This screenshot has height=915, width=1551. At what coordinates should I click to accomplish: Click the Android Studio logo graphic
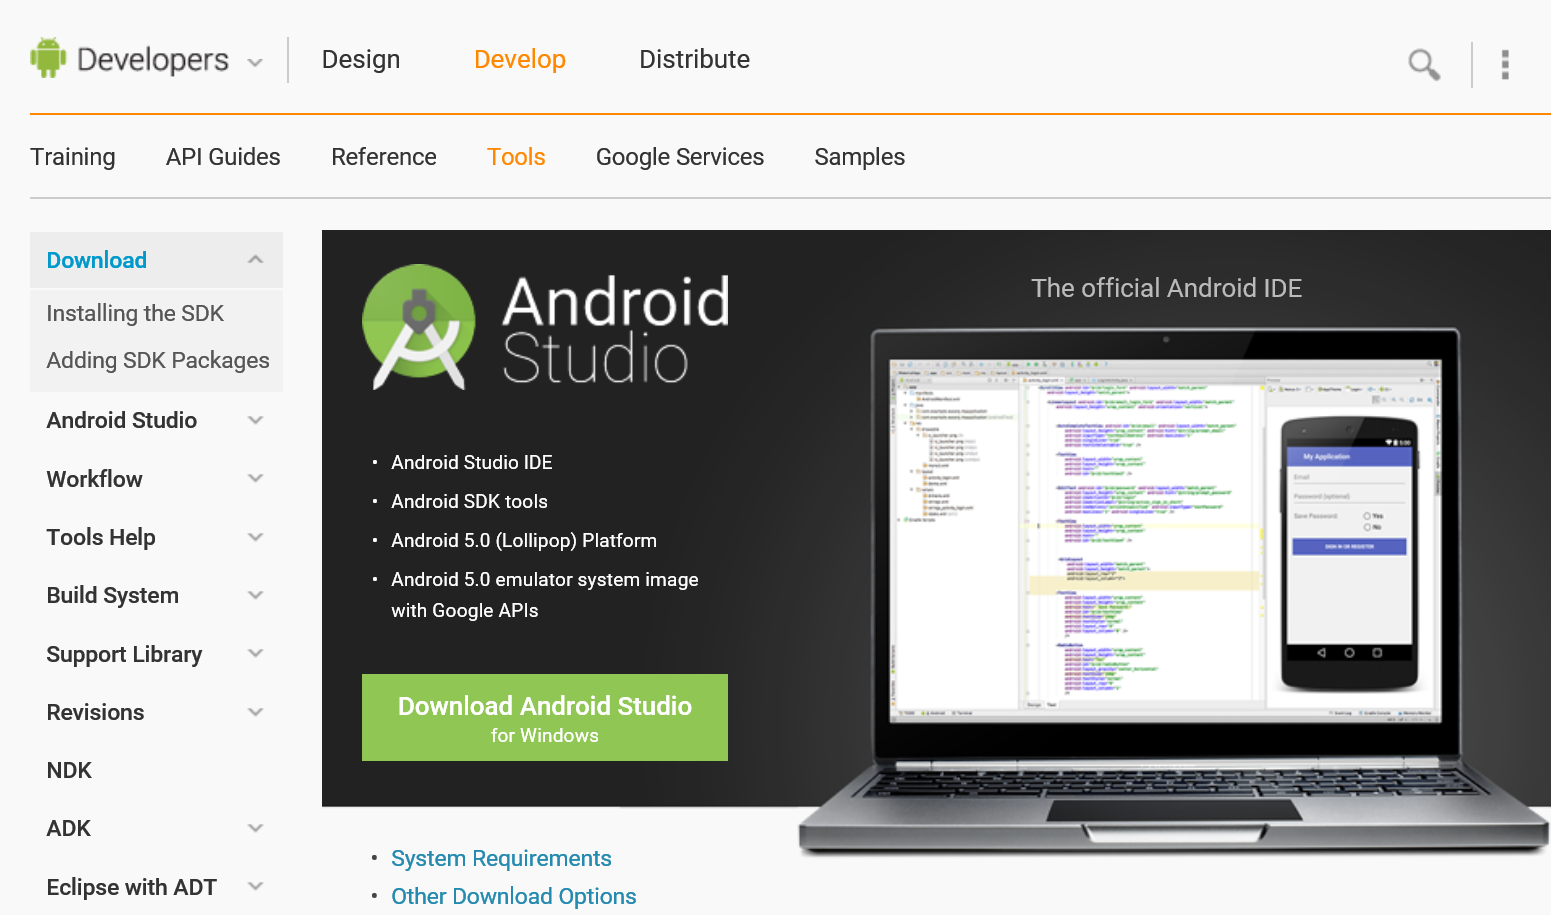[x=418, y=328]
